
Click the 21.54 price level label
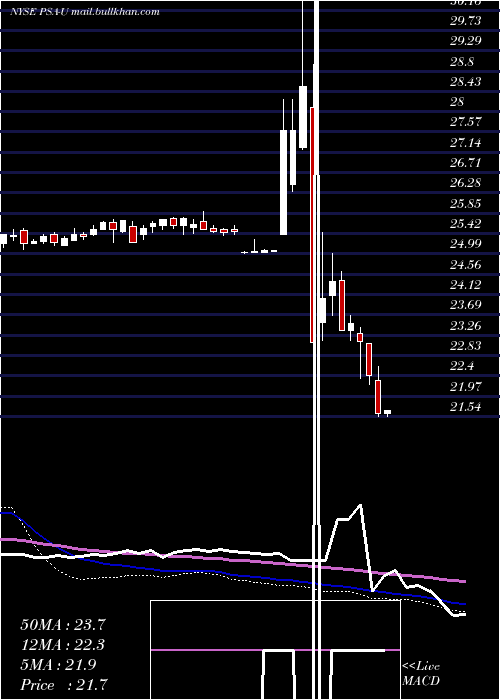pyautogui.click(x=466, y=407)
